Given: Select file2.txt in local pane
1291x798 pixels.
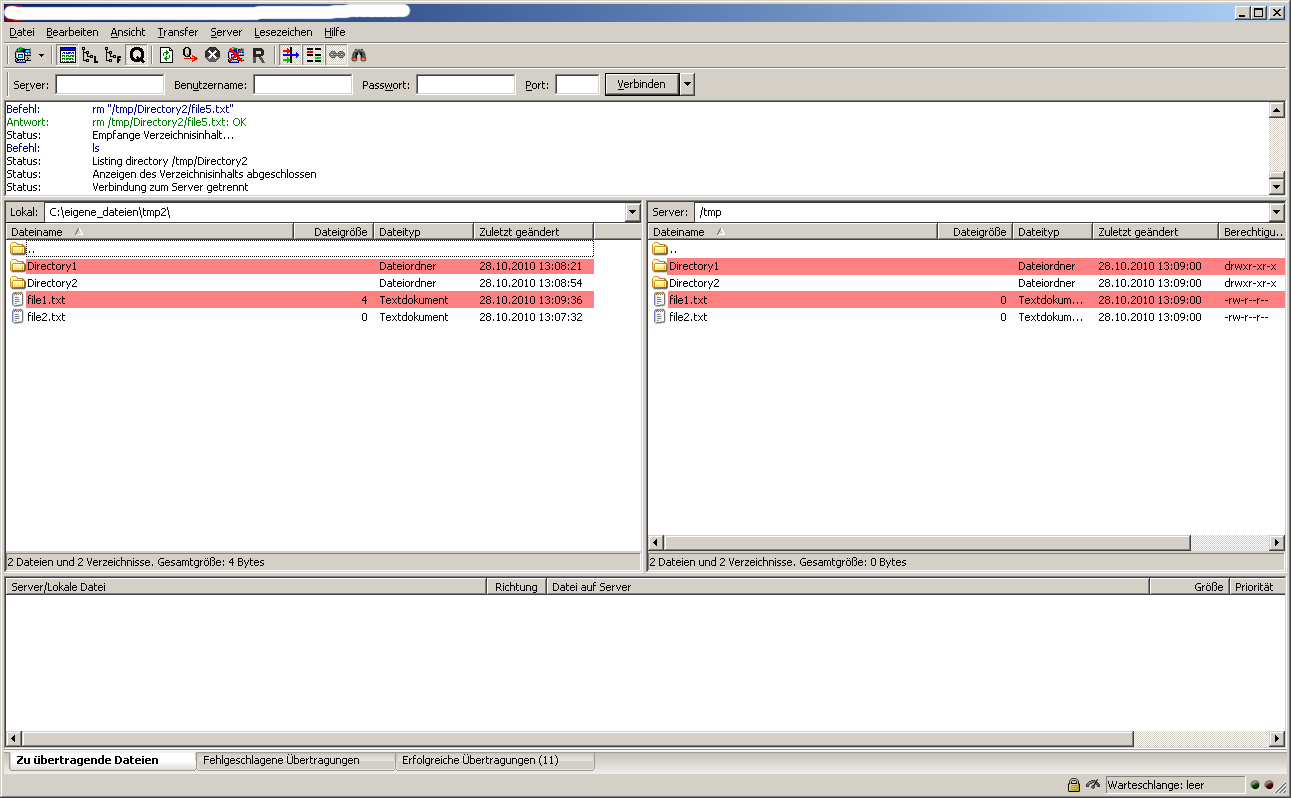Looking at the screenshot, I should 300,317.
